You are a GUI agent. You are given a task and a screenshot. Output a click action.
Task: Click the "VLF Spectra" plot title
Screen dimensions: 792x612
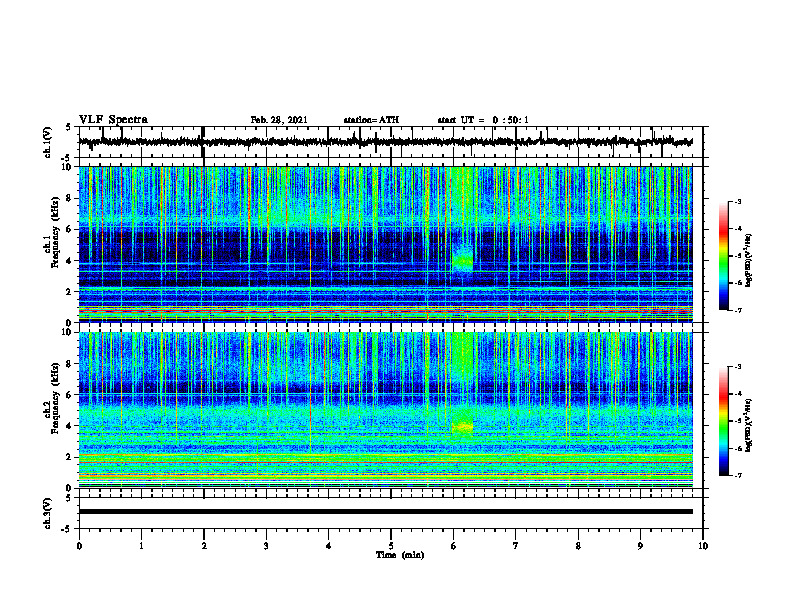coord(113,120)
